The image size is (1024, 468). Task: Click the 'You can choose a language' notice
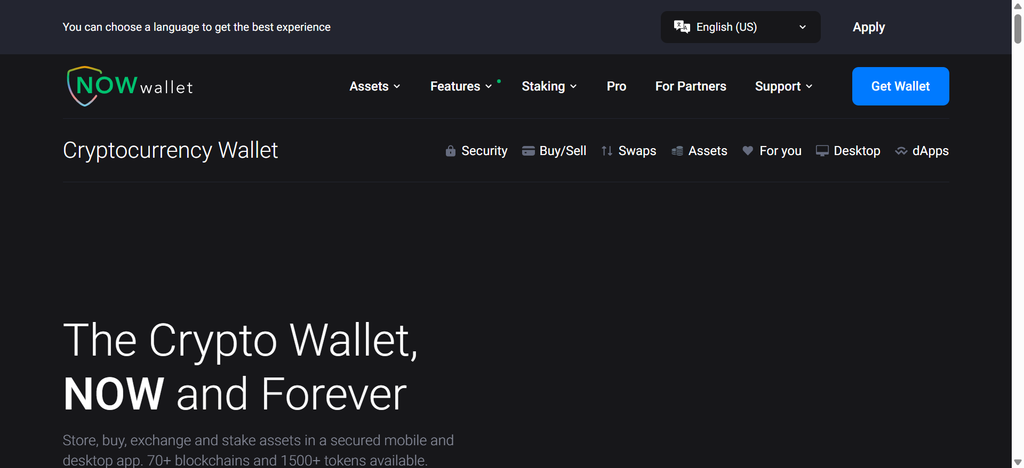point(197,27)
